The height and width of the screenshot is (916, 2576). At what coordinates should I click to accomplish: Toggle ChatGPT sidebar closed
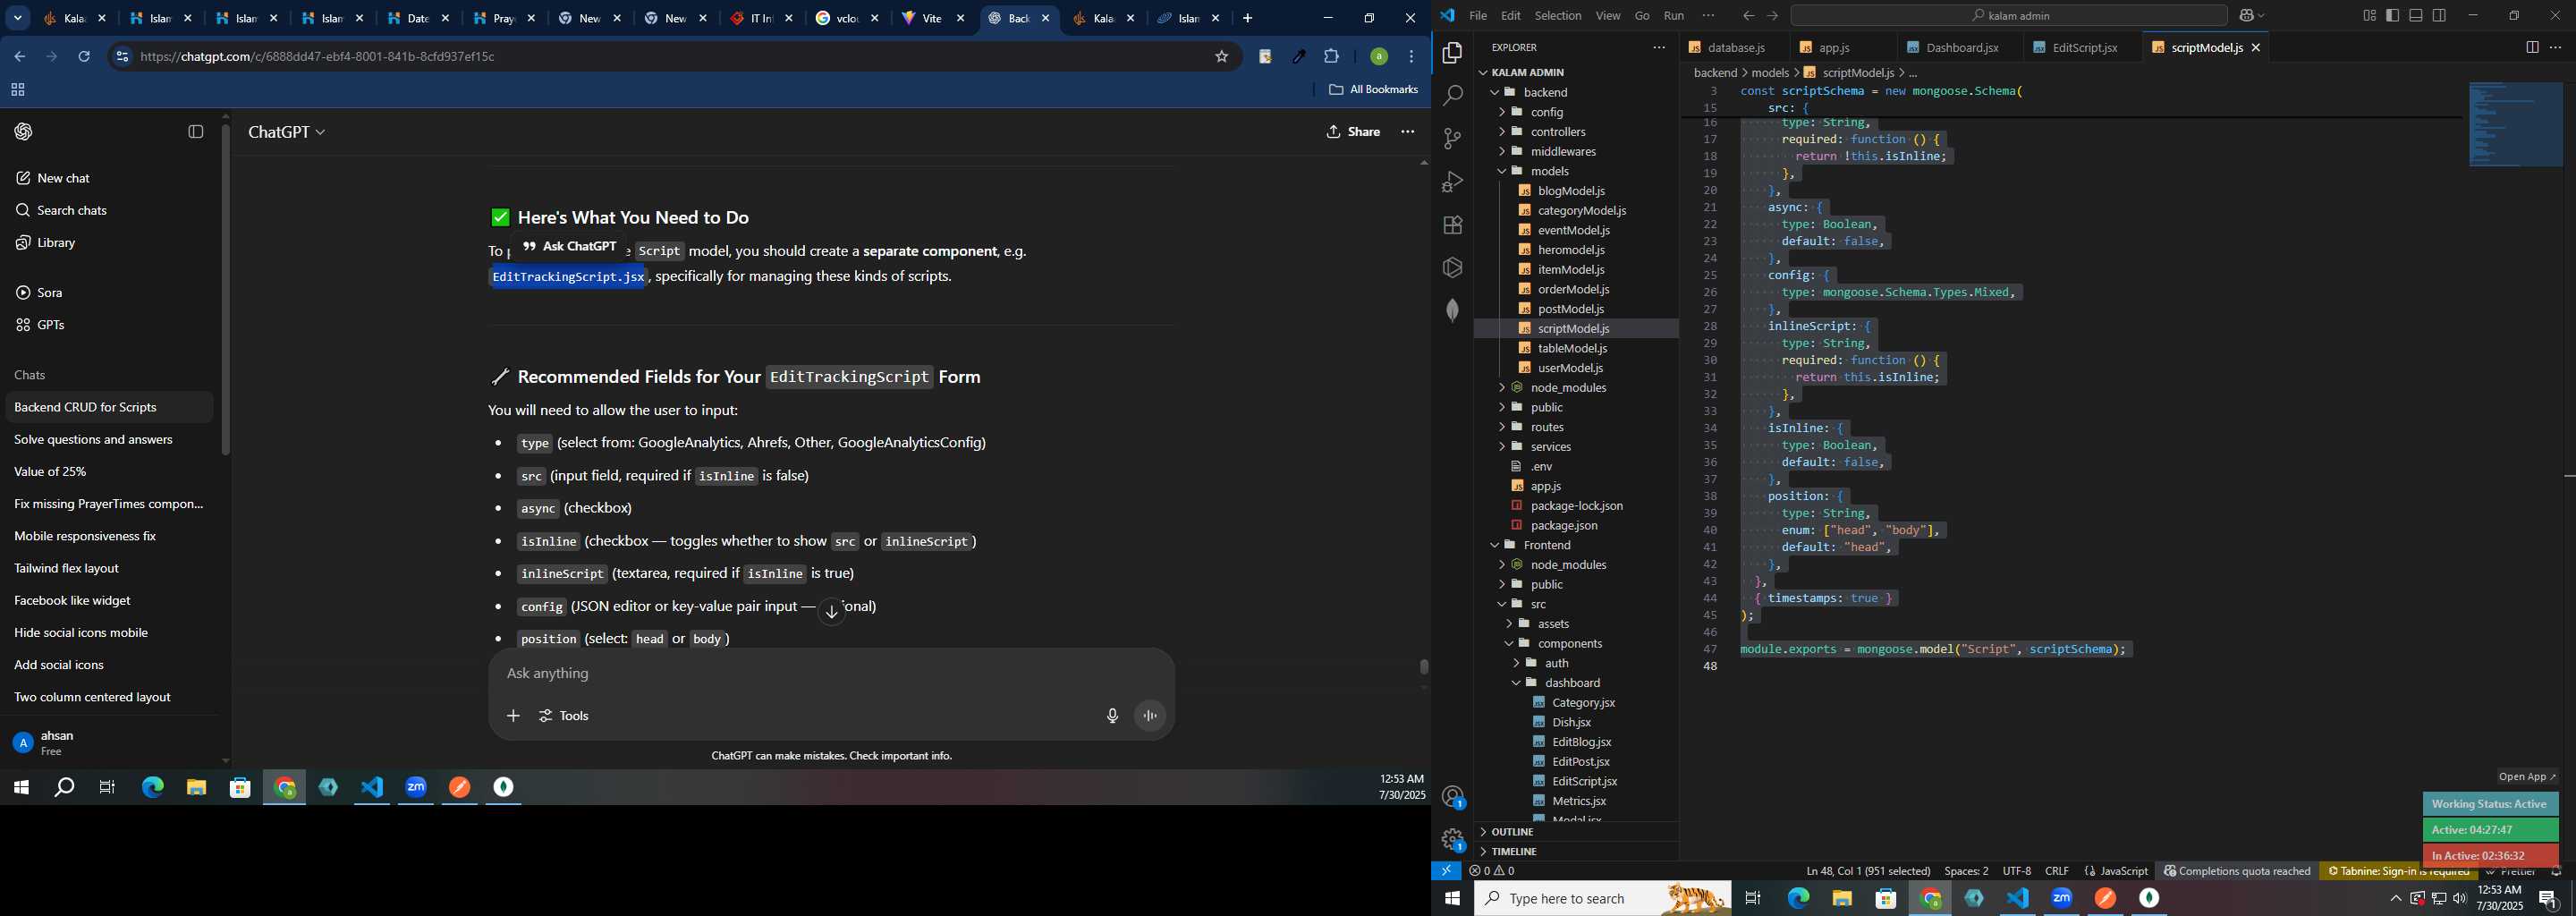click(x=196, y=132)
